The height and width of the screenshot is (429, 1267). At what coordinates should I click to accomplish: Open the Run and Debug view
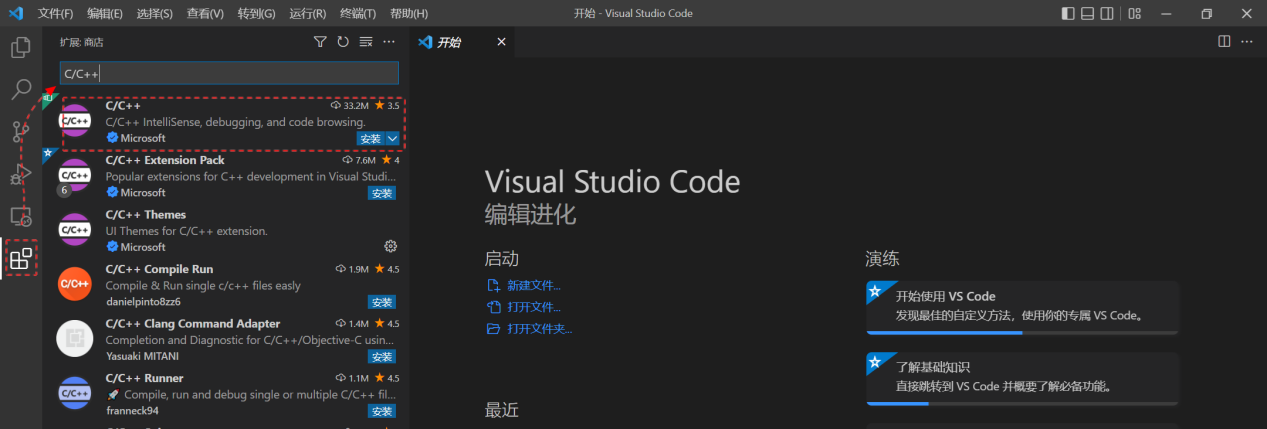[20, 174]
